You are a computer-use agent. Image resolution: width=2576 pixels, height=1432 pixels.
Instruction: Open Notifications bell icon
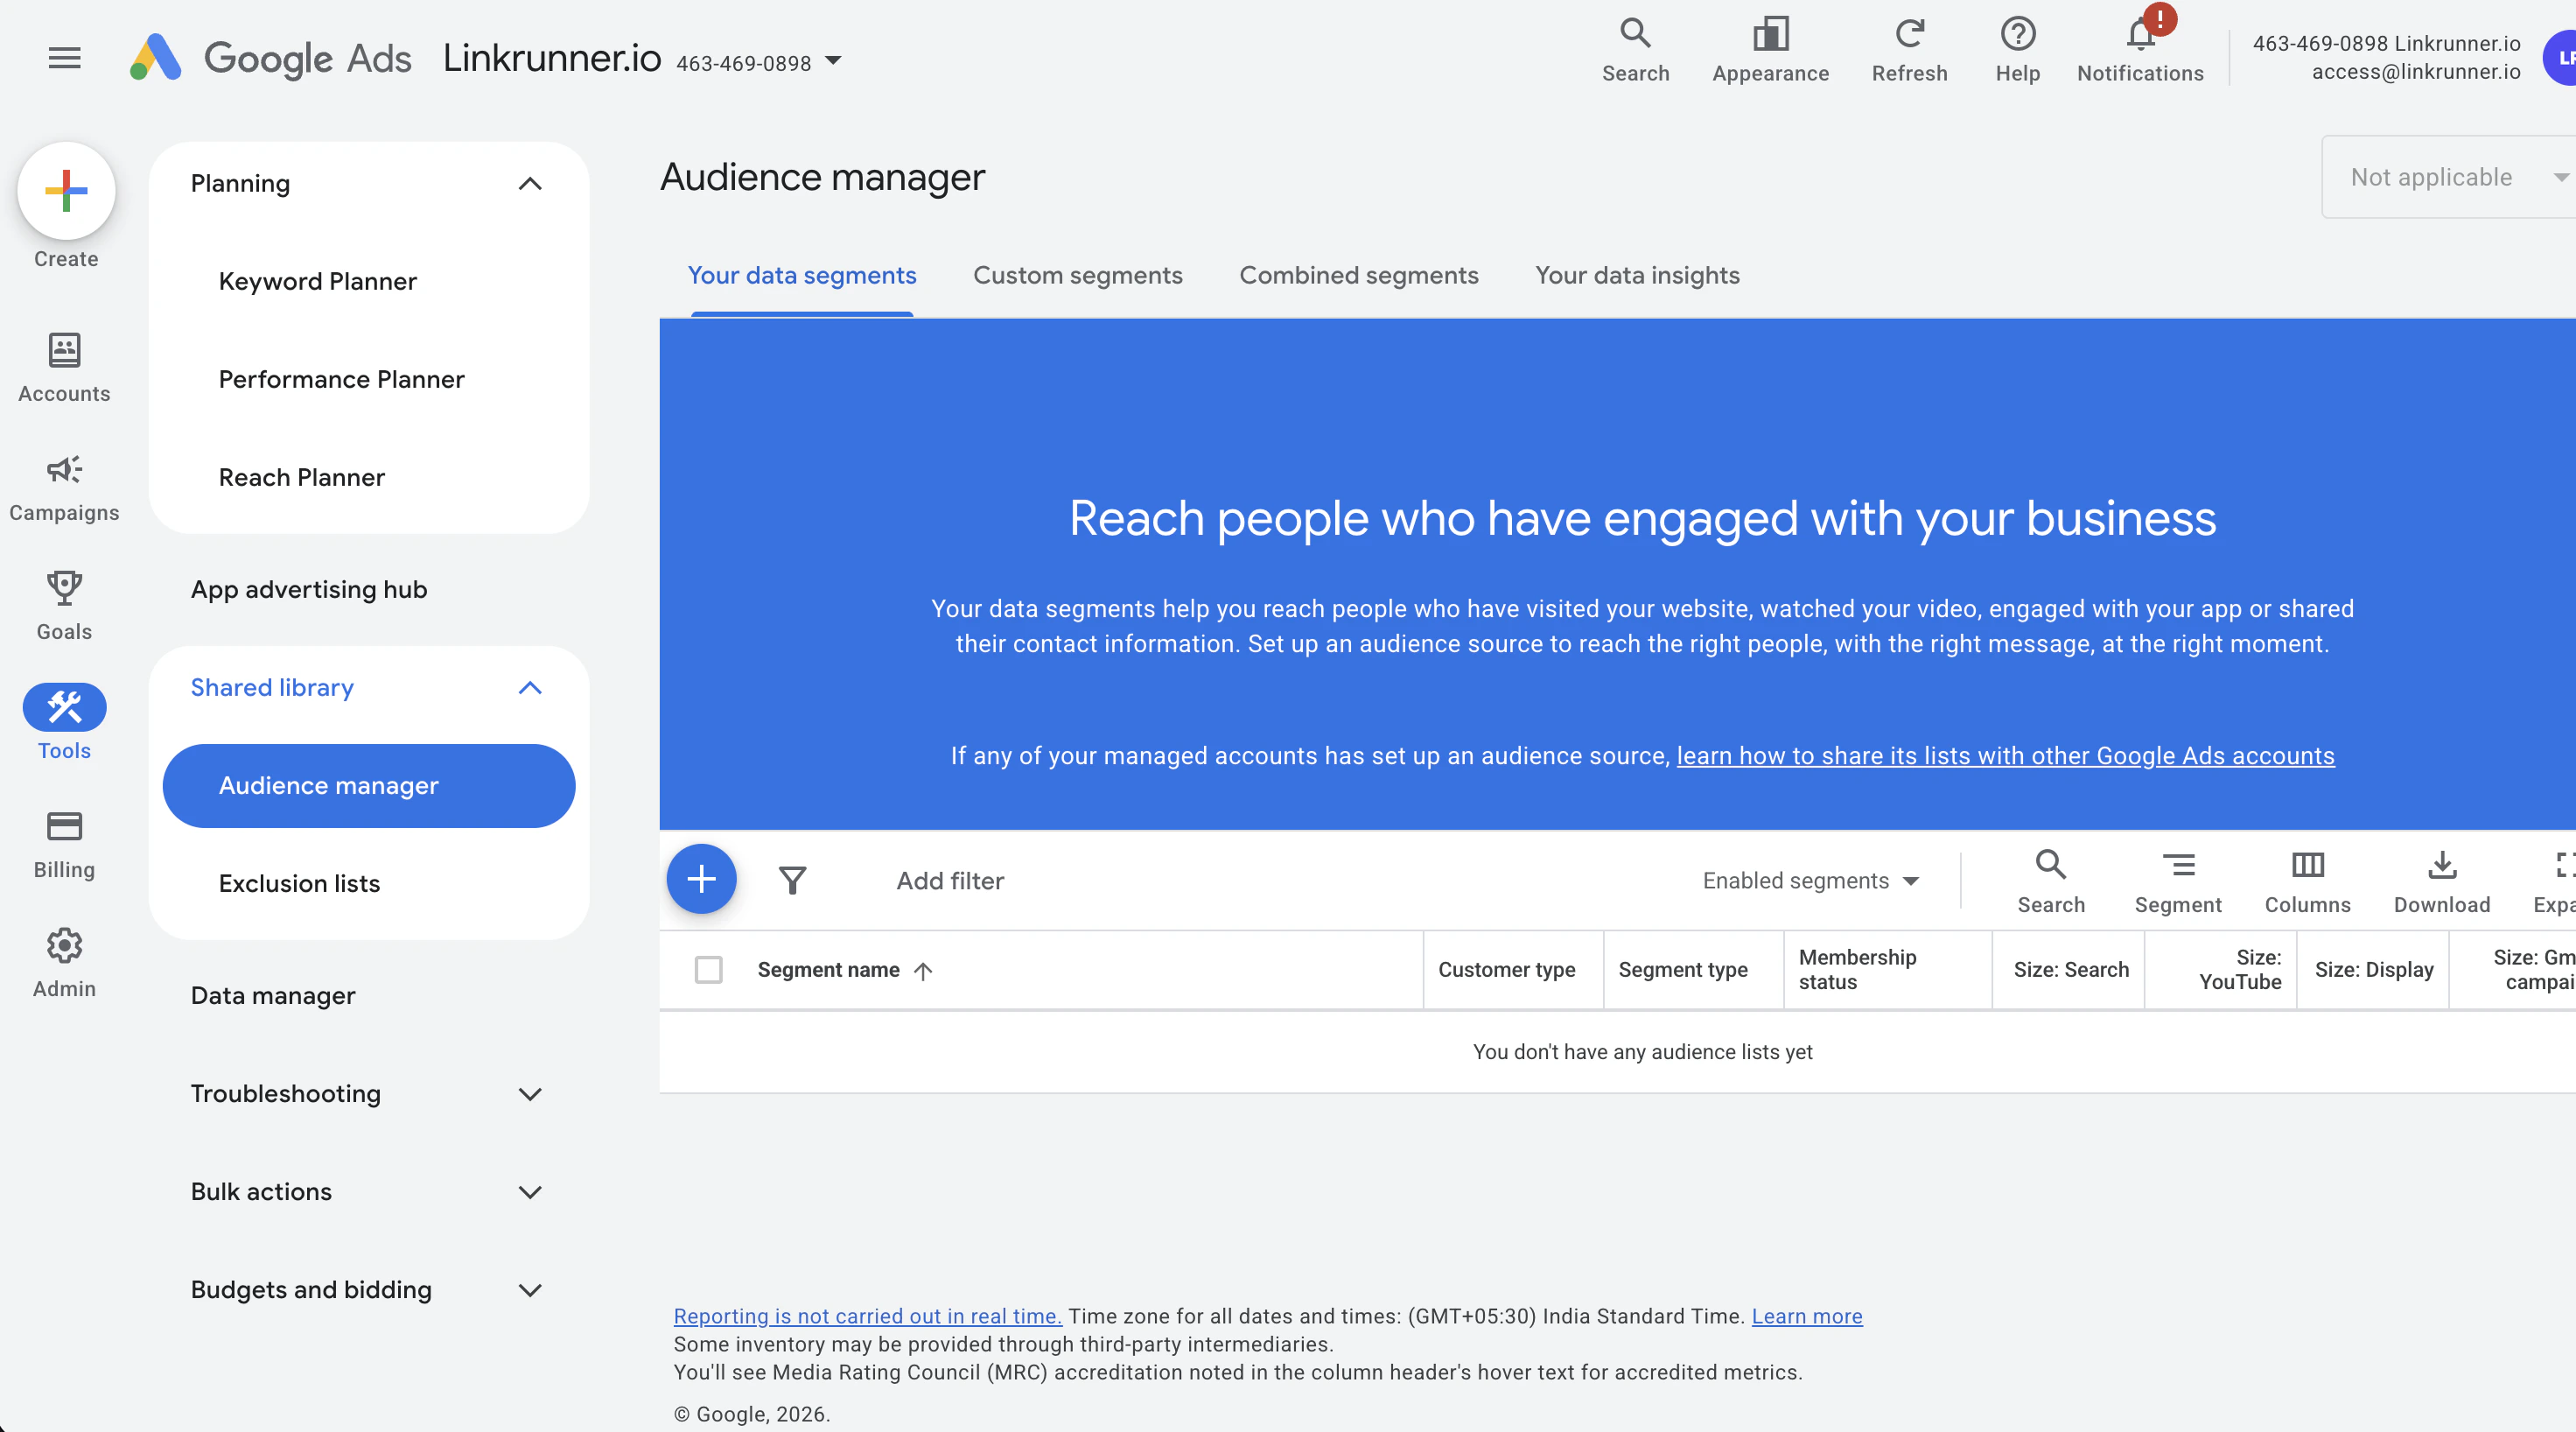point(2139,33)
